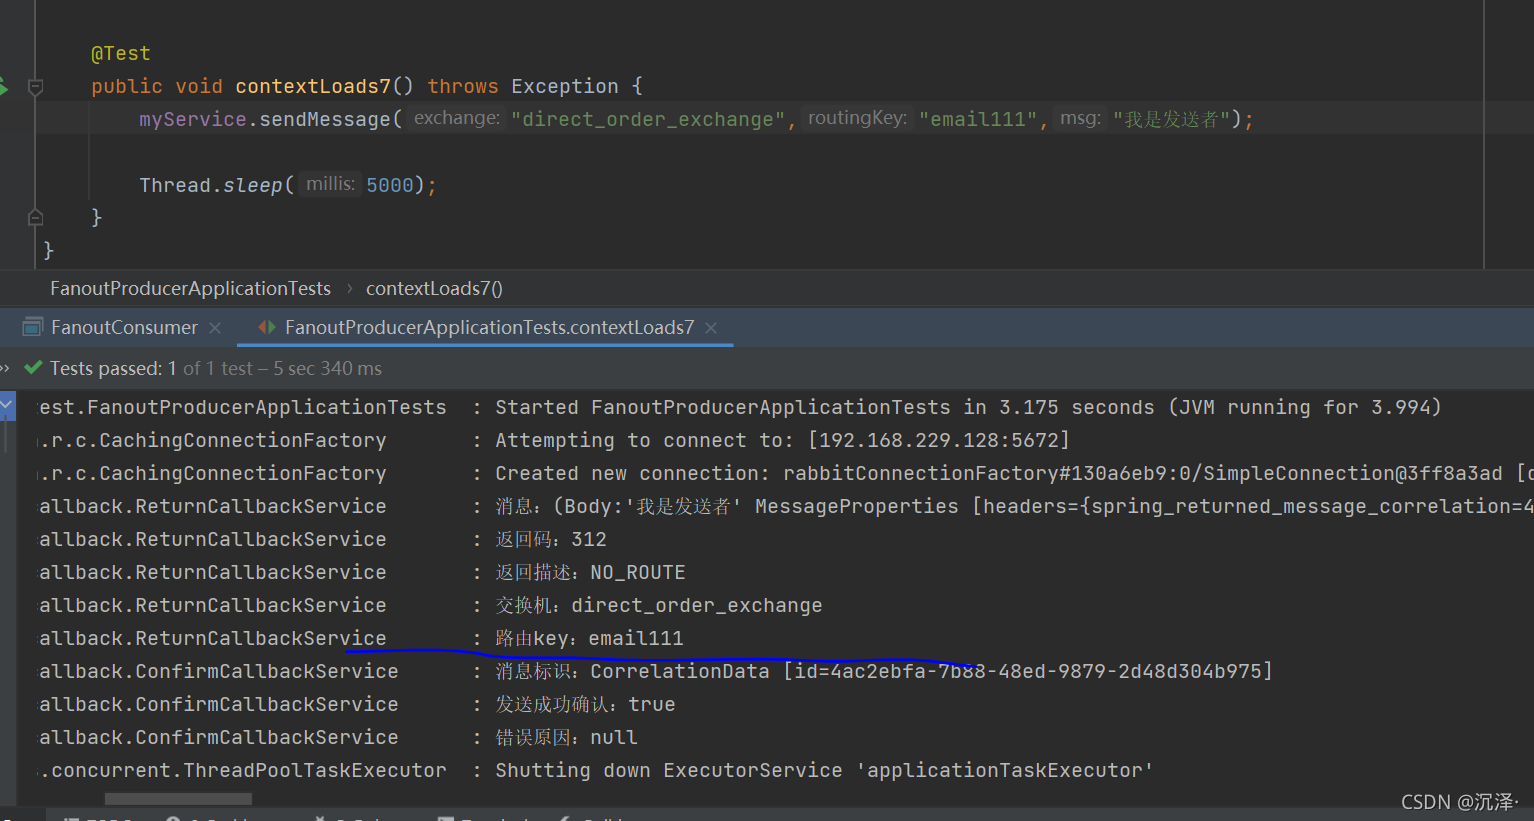Click the CorrelationData id log line

pyautogui.click(x=884, y=671)
